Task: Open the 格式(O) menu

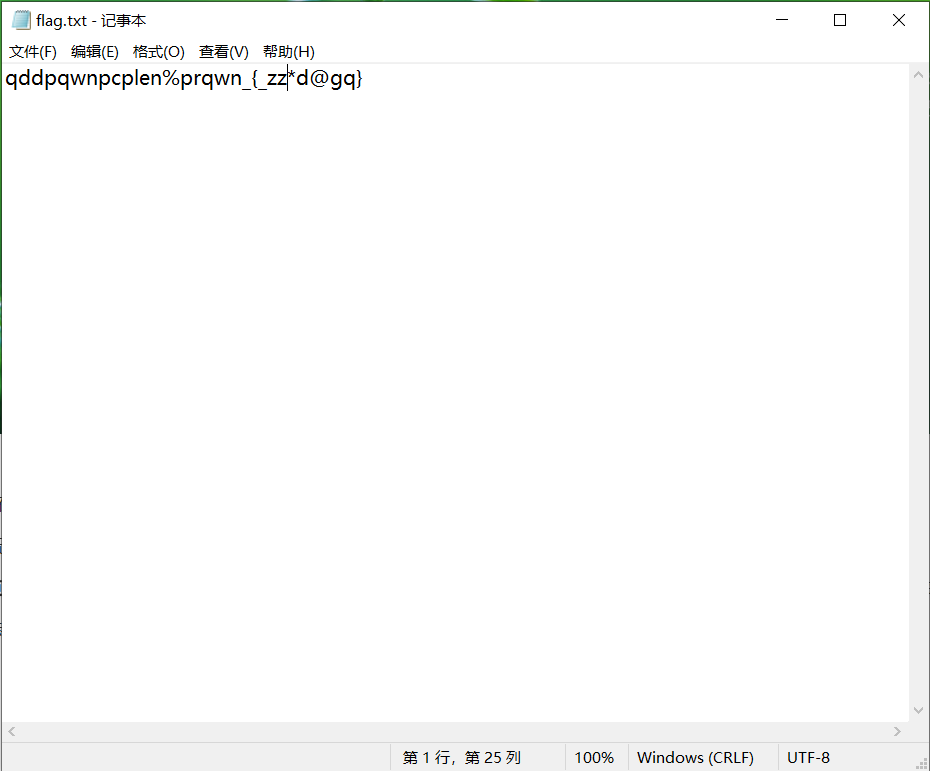Action: tap(159, 52)
